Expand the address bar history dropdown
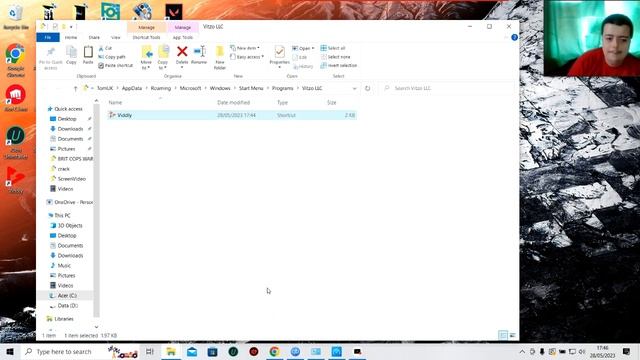Screen dimensions: 640x360 coord(354,88)
